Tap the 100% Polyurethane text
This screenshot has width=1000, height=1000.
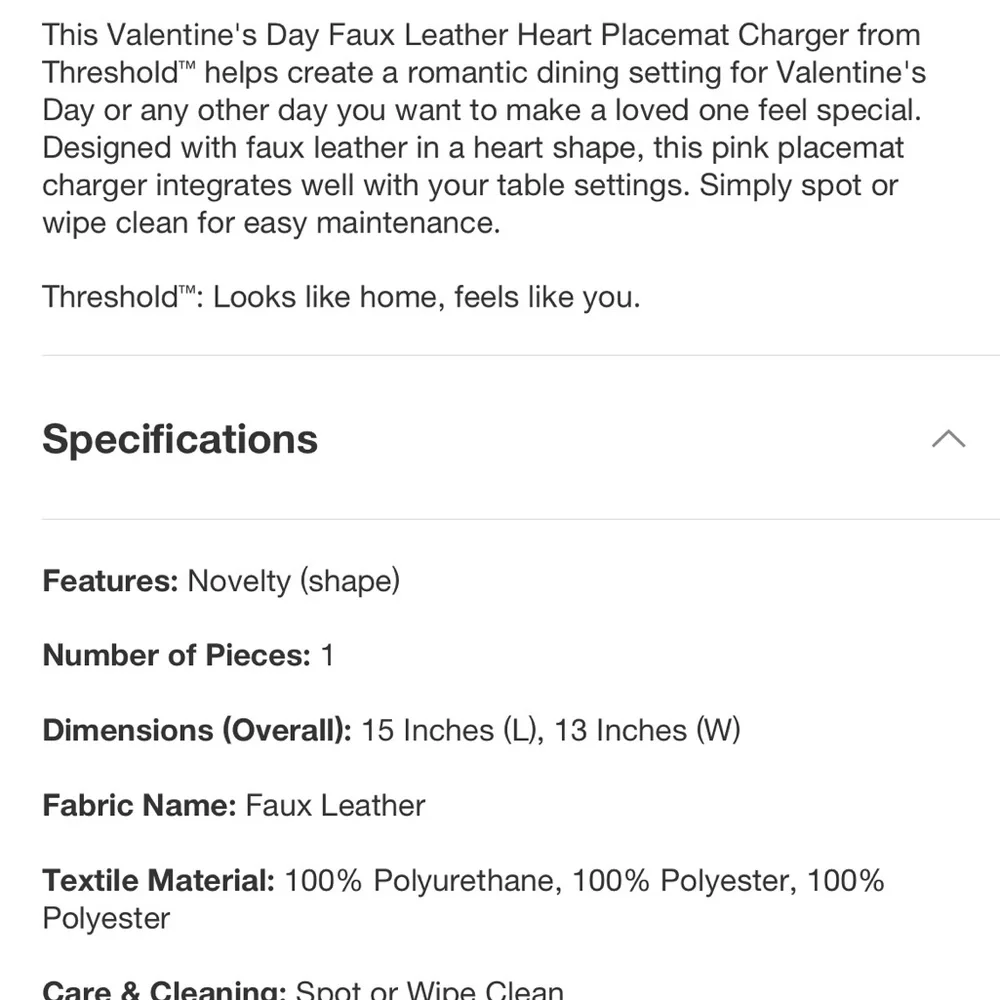(423, 880)
